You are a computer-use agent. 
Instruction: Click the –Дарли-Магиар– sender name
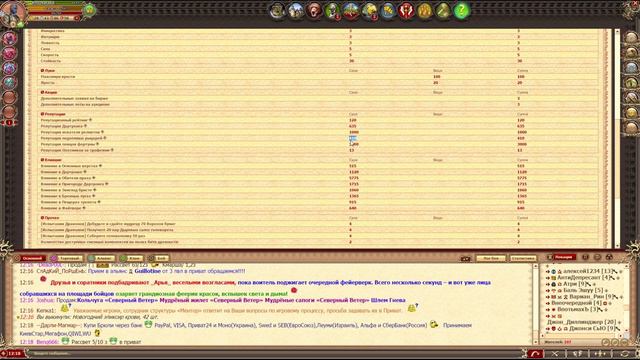[57, 325]
